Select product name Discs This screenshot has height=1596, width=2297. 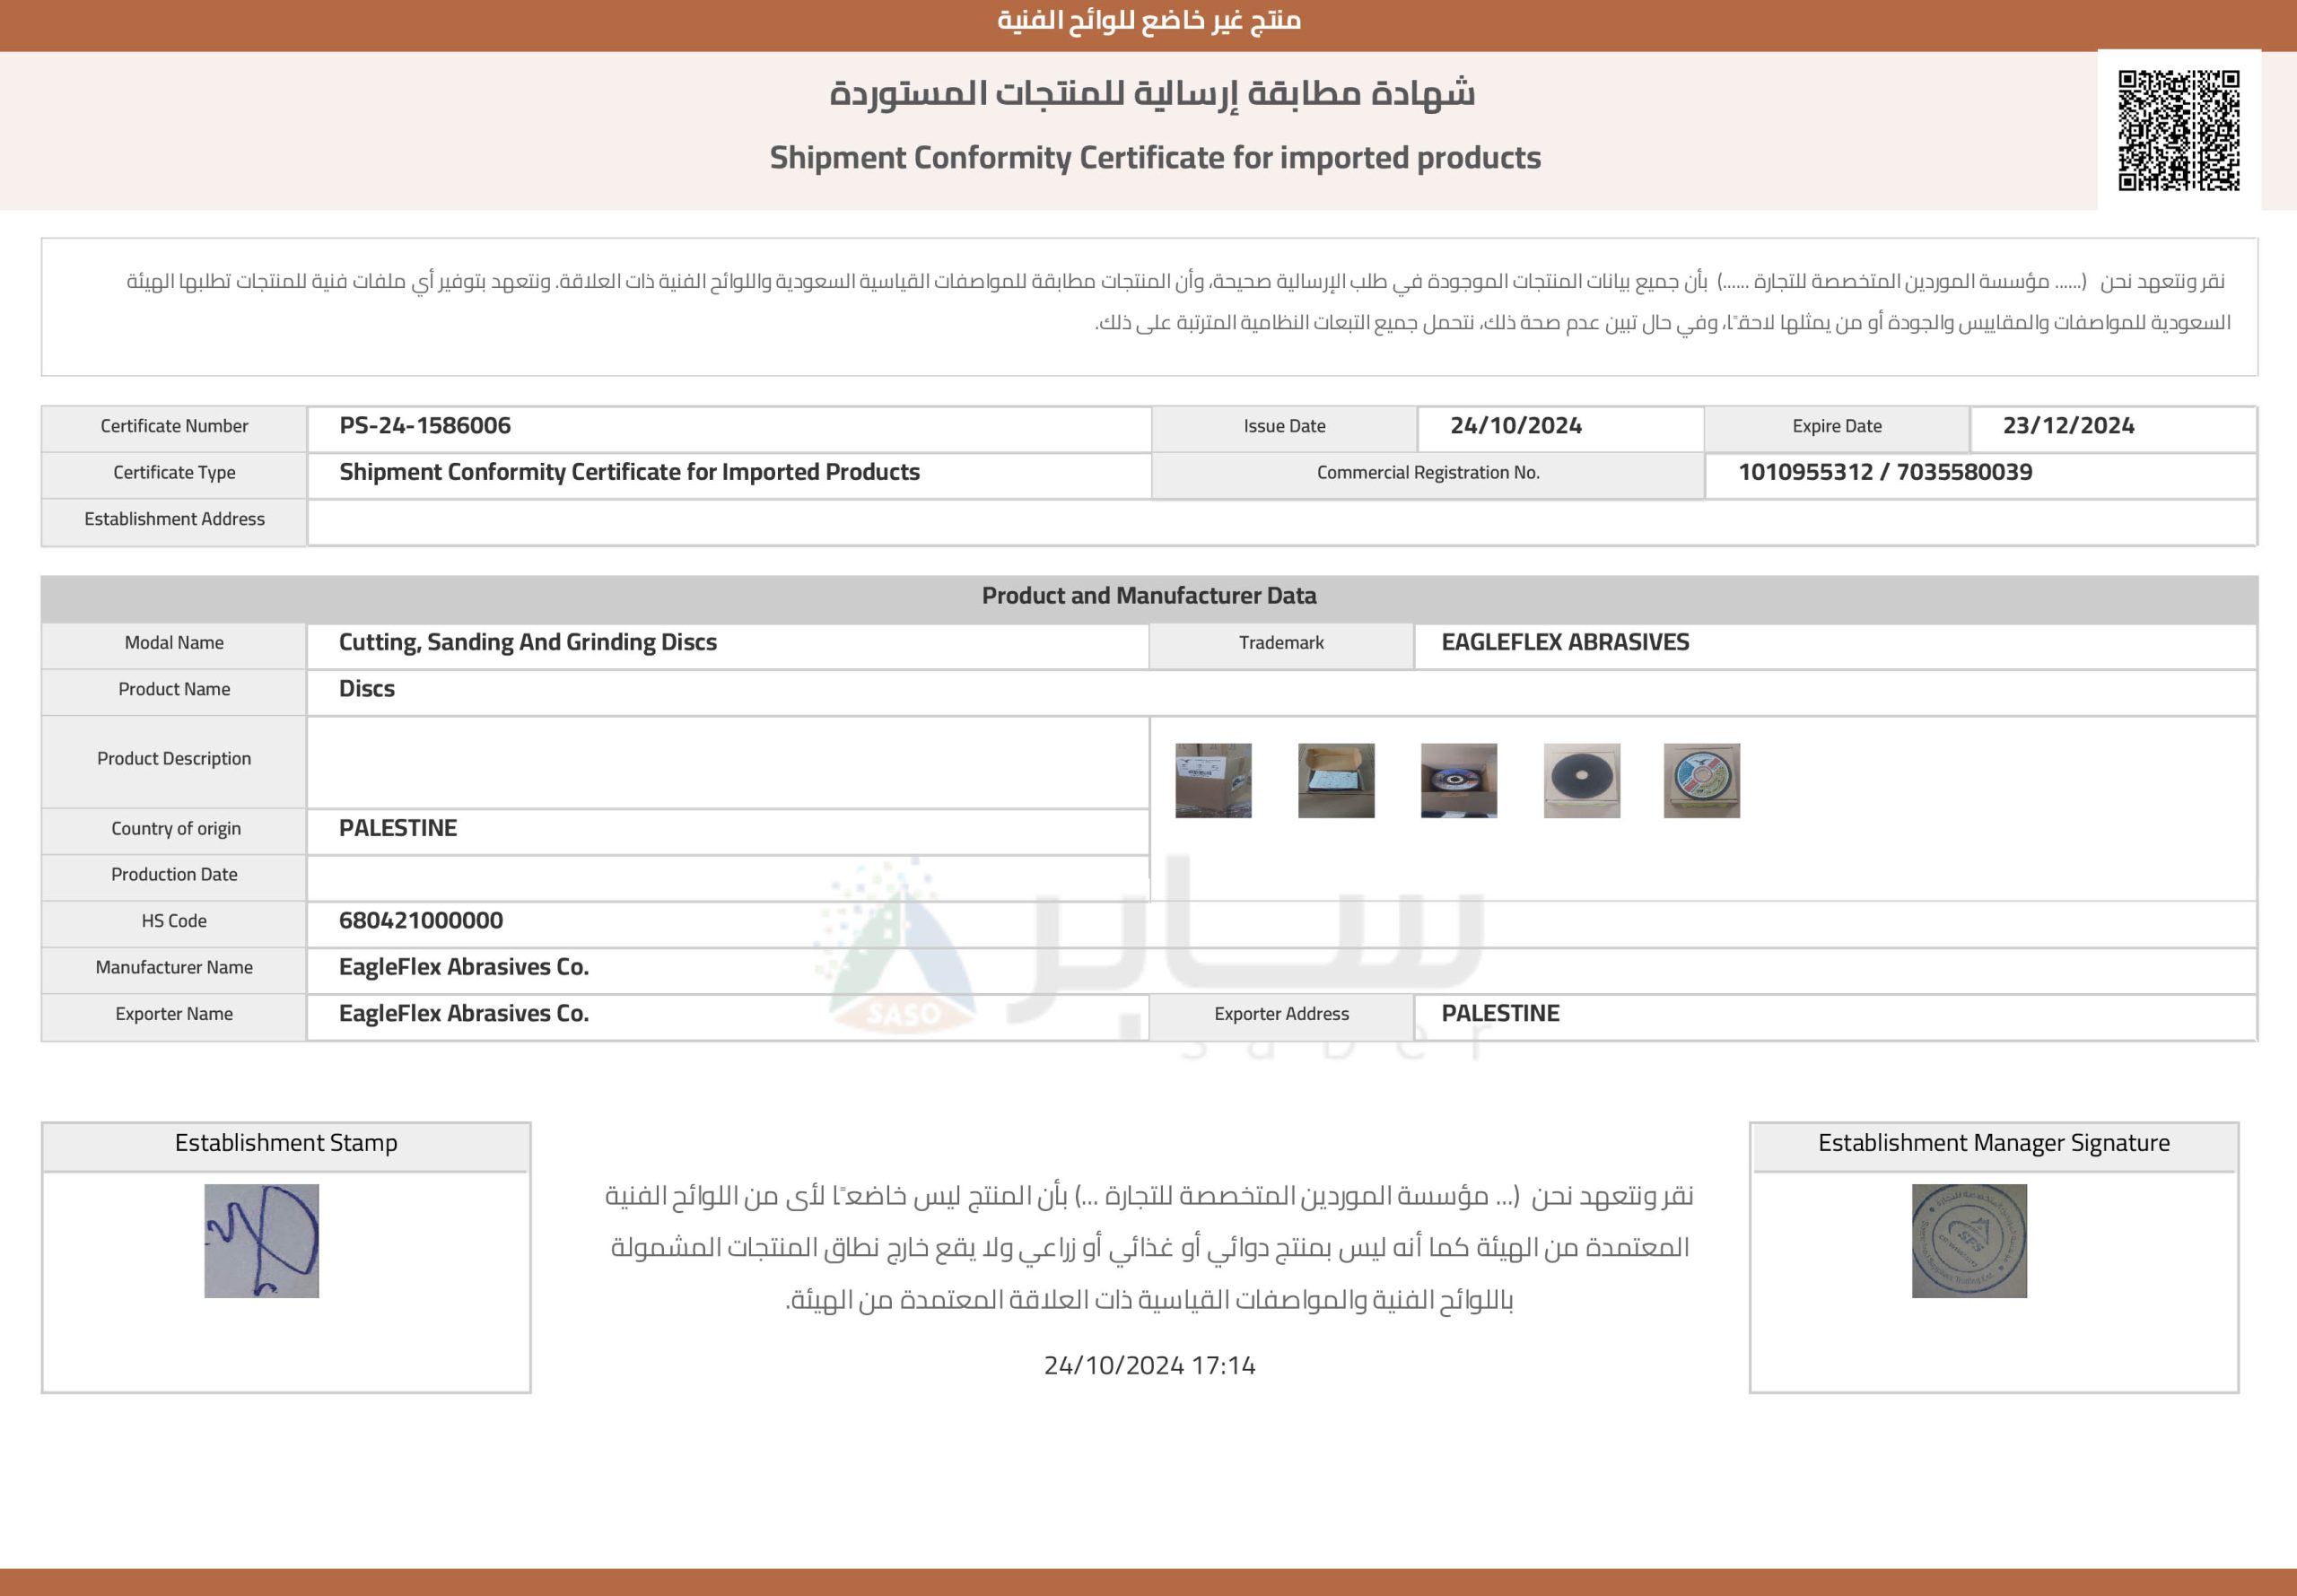pos(367,689)
